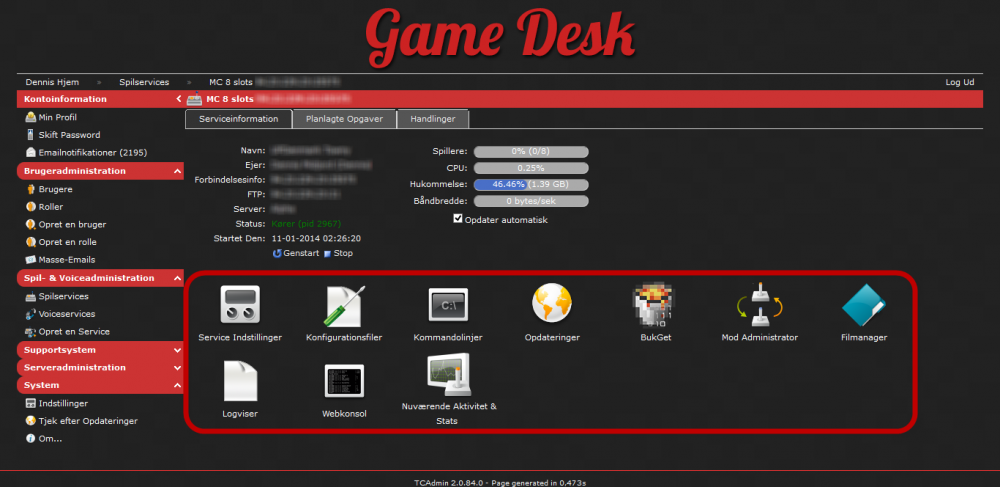The image size is (1000, 487).
Task: Click the Genstart link
Action: [x=301, y=253]
